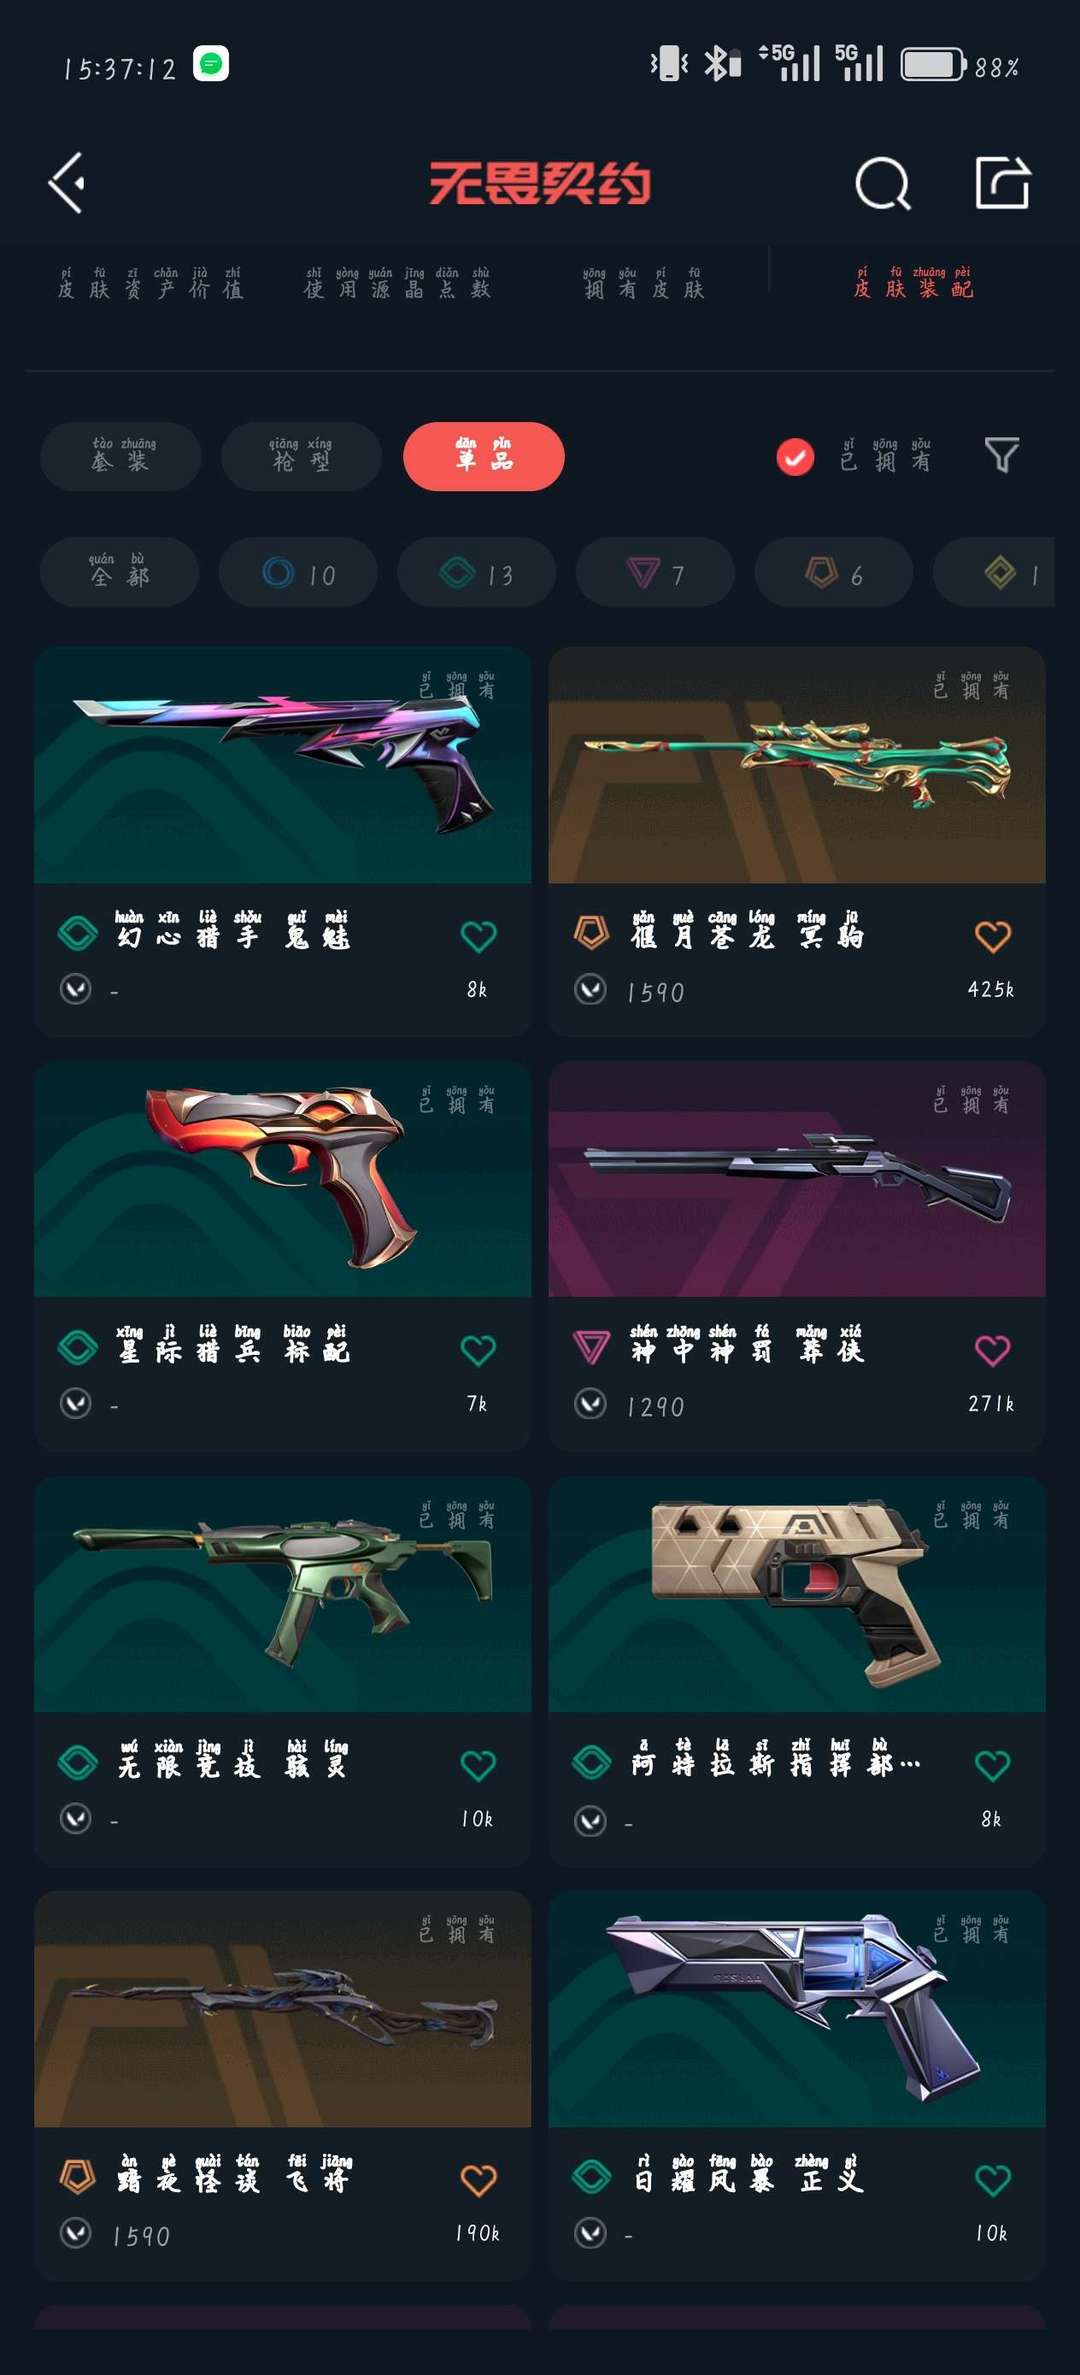Image resolution: width=1080 pixels, height=2375 pixels.
Task: Open the funnel filter icon
Action: [1001, 456]
